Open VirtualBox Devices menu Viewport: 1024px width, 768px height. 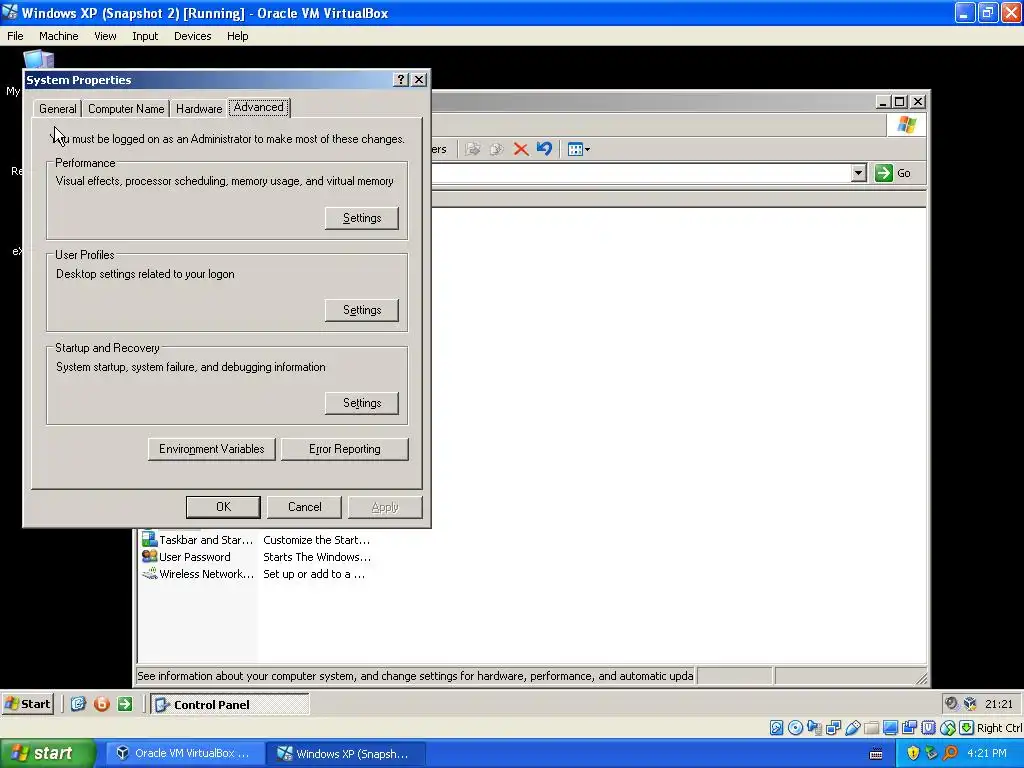pos(193,36)
